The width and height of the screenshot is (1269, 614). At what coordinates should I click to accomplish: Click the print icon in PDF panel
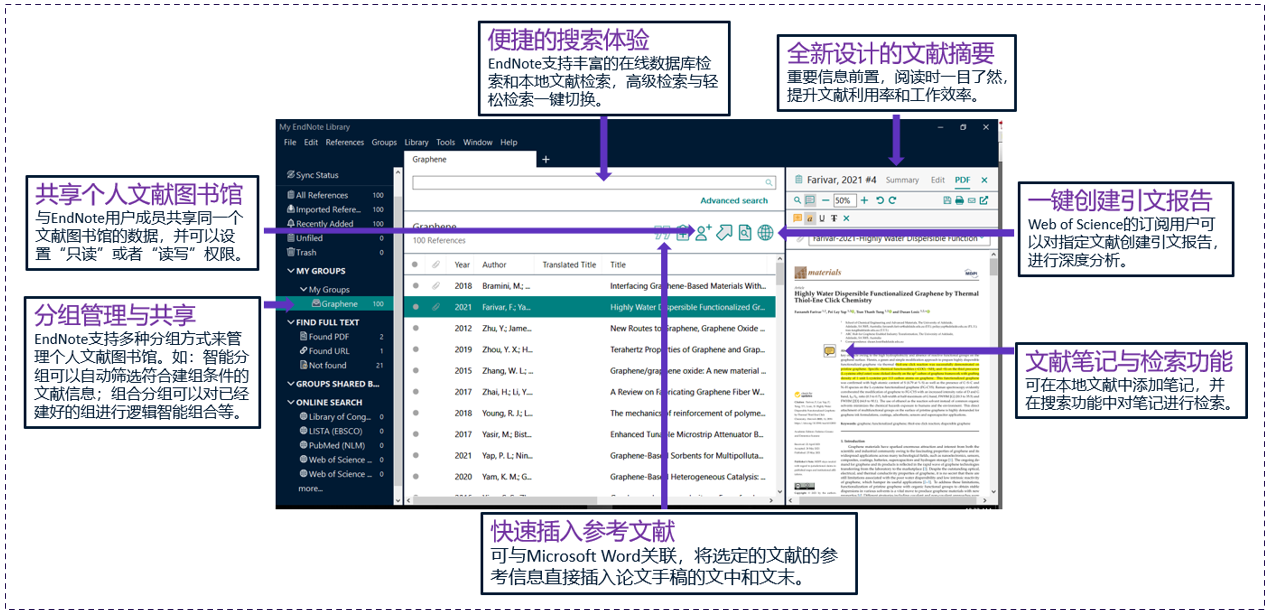tap(958, 200)
